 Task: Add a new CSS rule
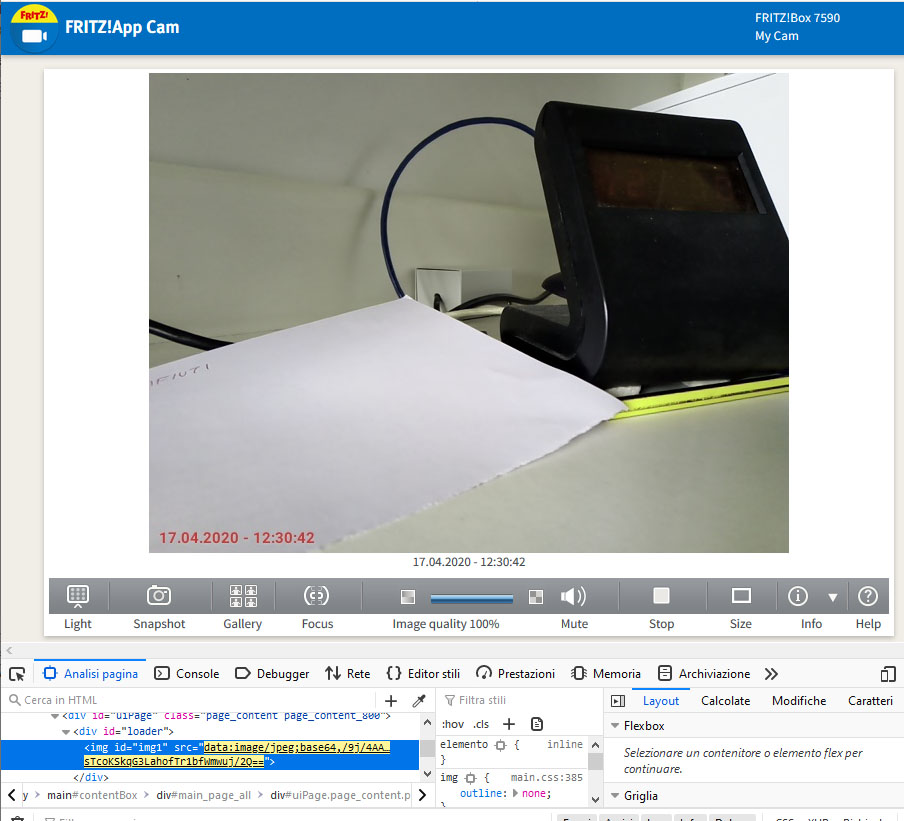[x=508, y=724]
